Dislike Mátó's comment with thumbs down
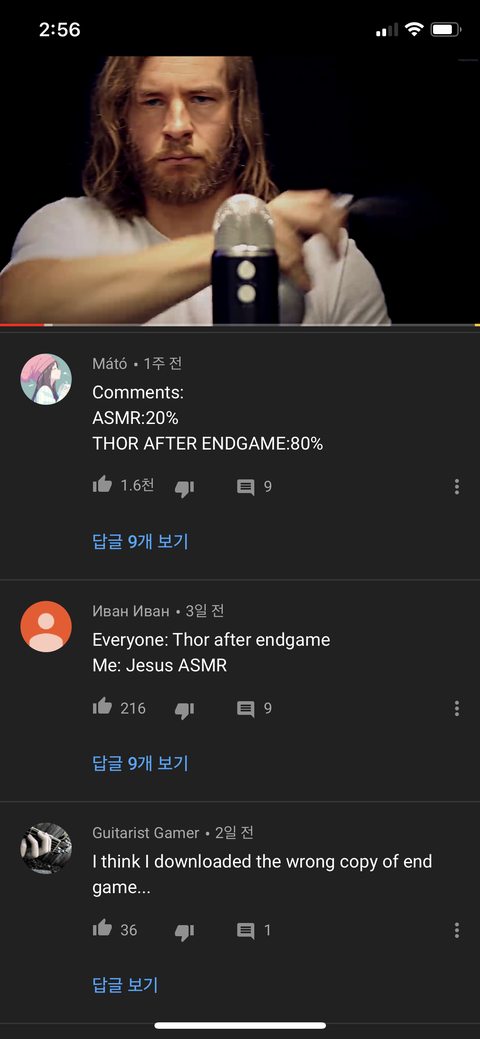This screenshot has width=480, height=1039. point(184,488)
